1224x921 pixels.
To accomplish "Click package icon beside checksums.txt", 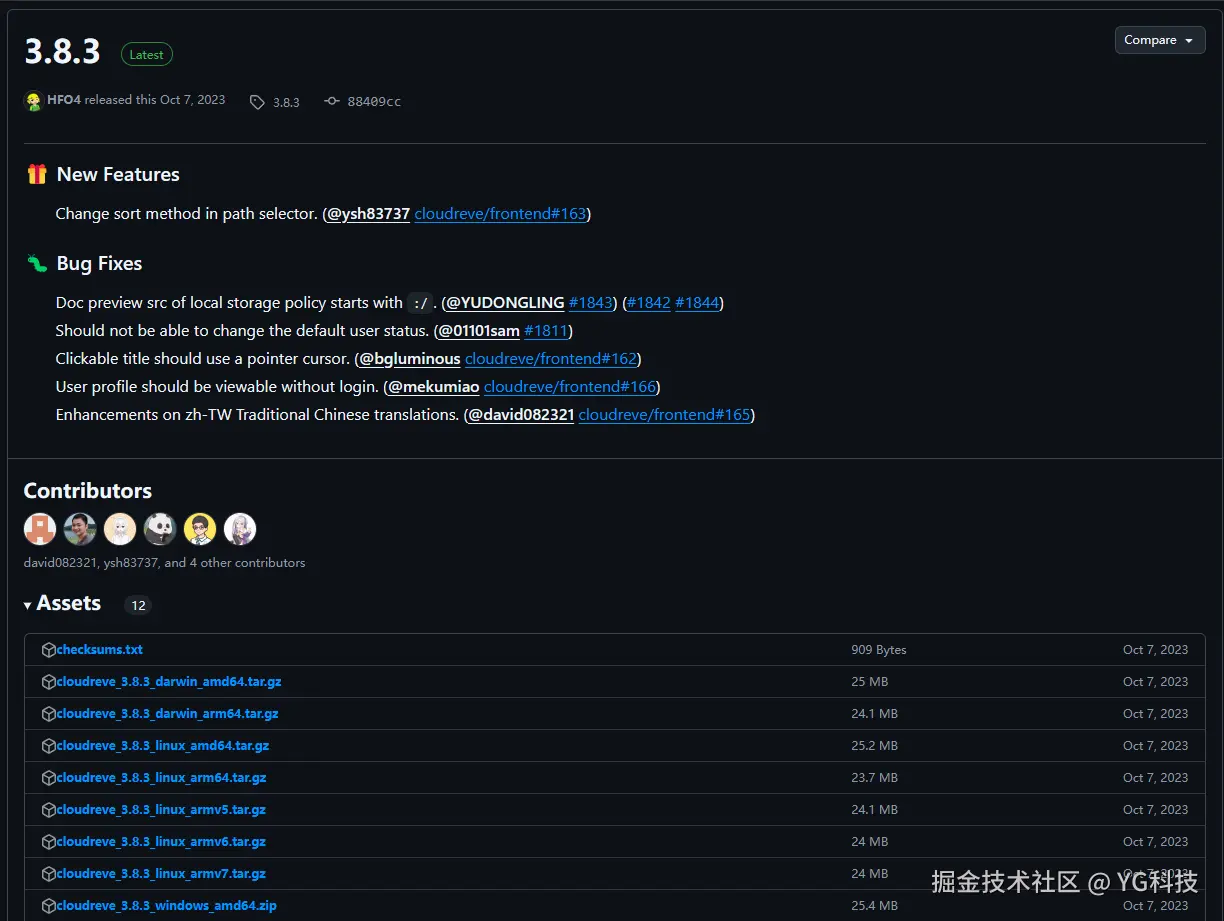I will [x=49, y=650].
